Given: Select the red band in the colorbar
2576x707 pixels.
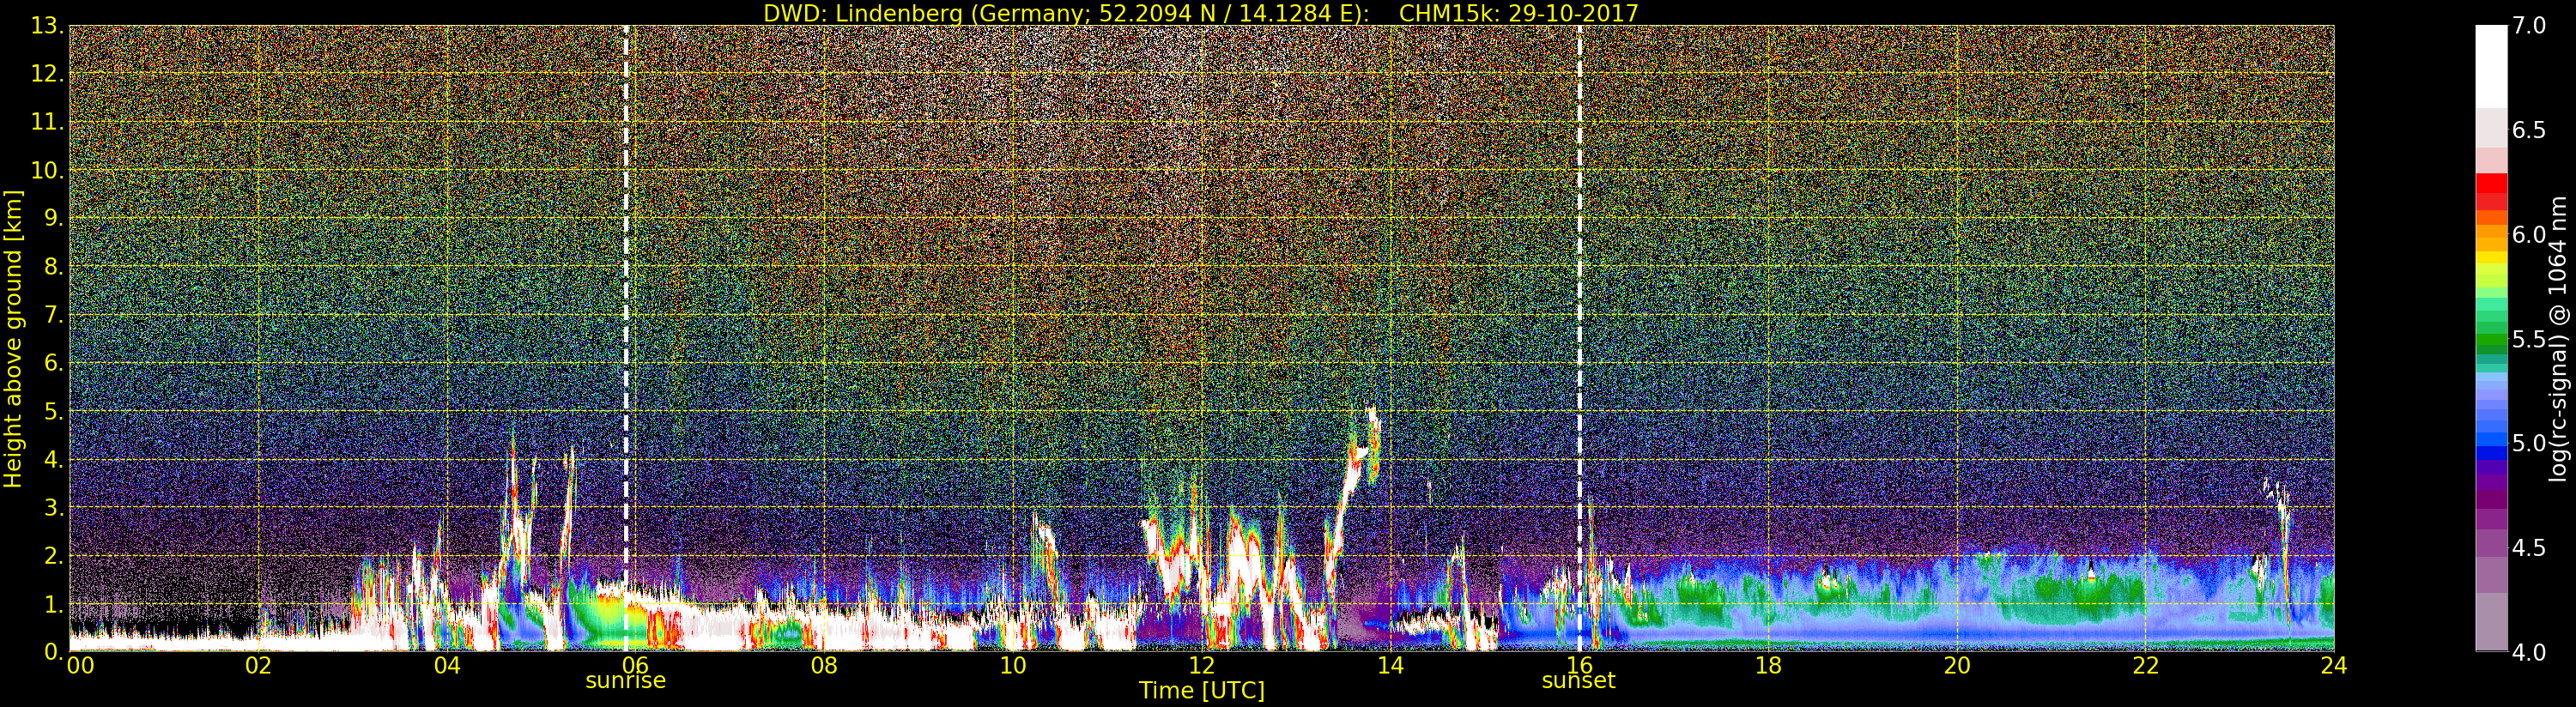Looking at the screenshot, I should pyautogui.click(x=2490, y=190).
